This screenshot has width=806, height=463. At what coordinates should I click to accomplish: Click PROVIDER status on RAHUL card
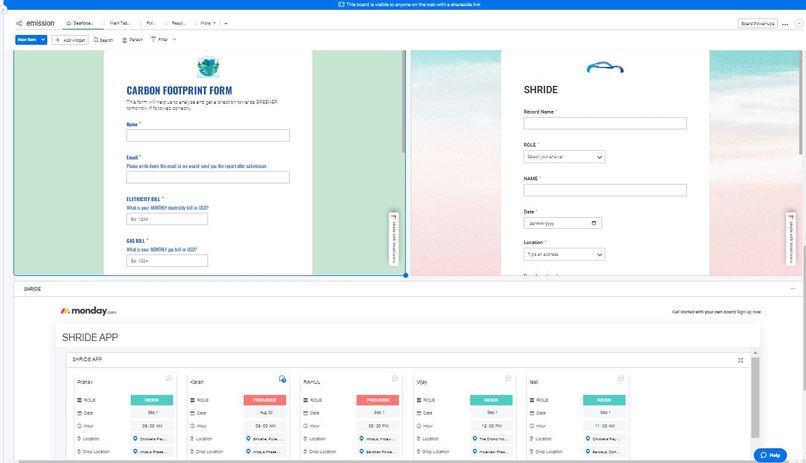pos(378,400)
